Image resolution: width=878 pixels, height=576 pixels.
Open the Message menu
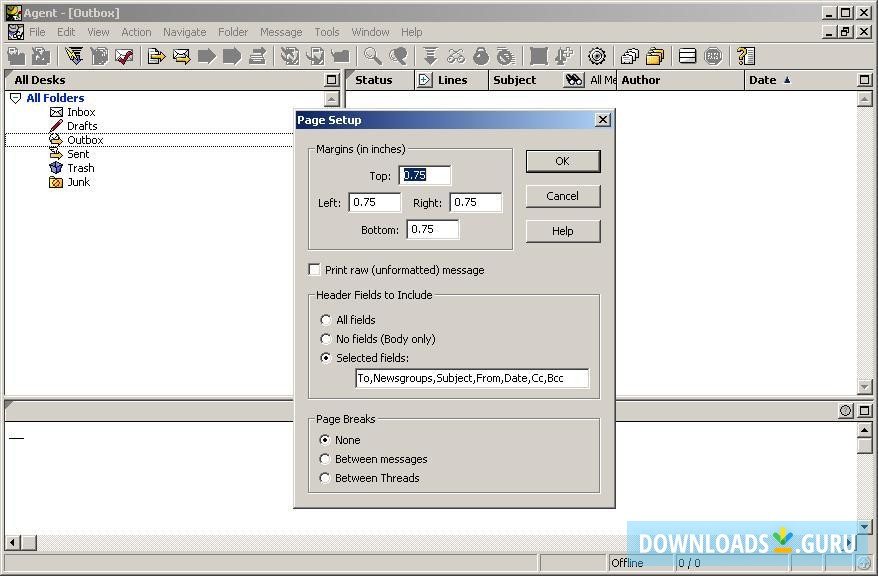pyautogui.click(x=281, y=32)
